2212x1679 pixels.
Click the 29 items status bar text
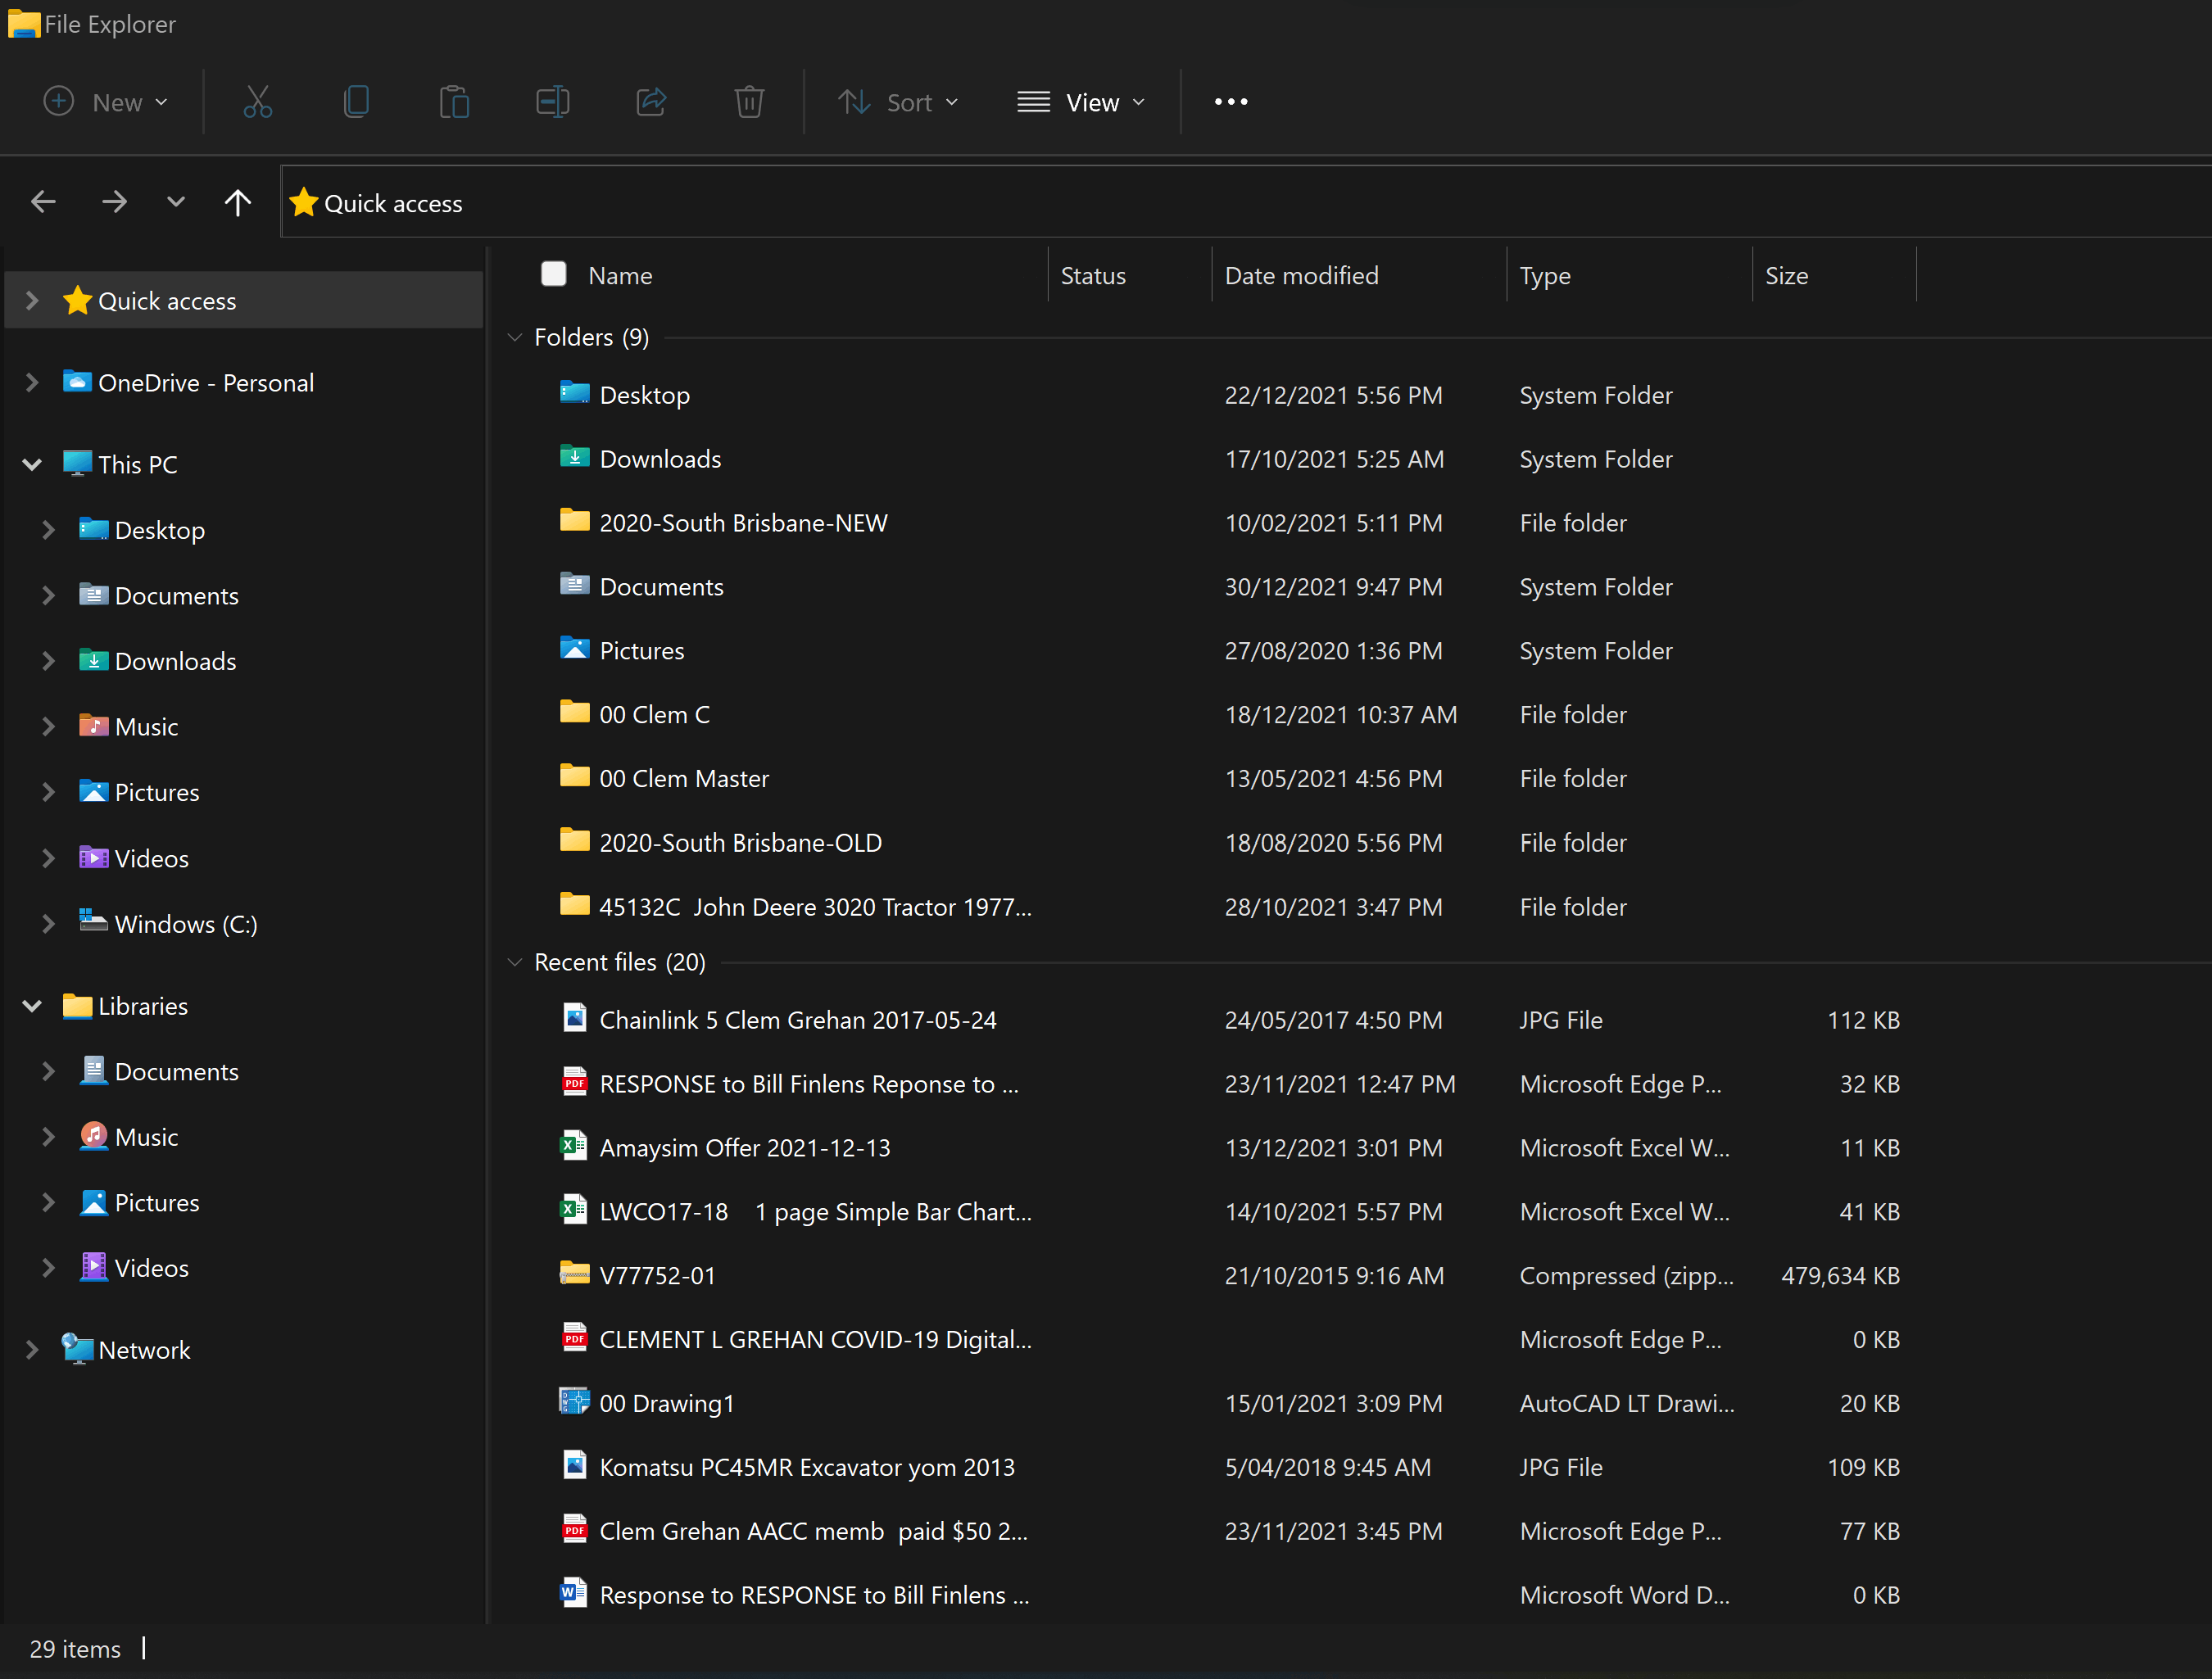tap(75, 1649)
